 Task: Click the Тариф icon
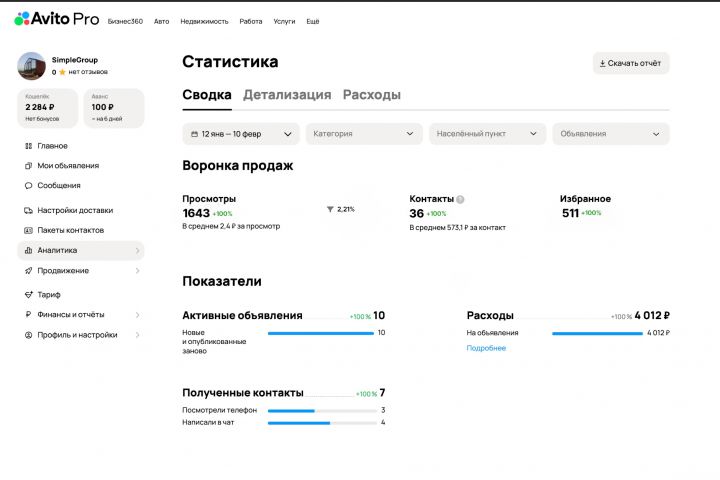[x=28, y=294]
